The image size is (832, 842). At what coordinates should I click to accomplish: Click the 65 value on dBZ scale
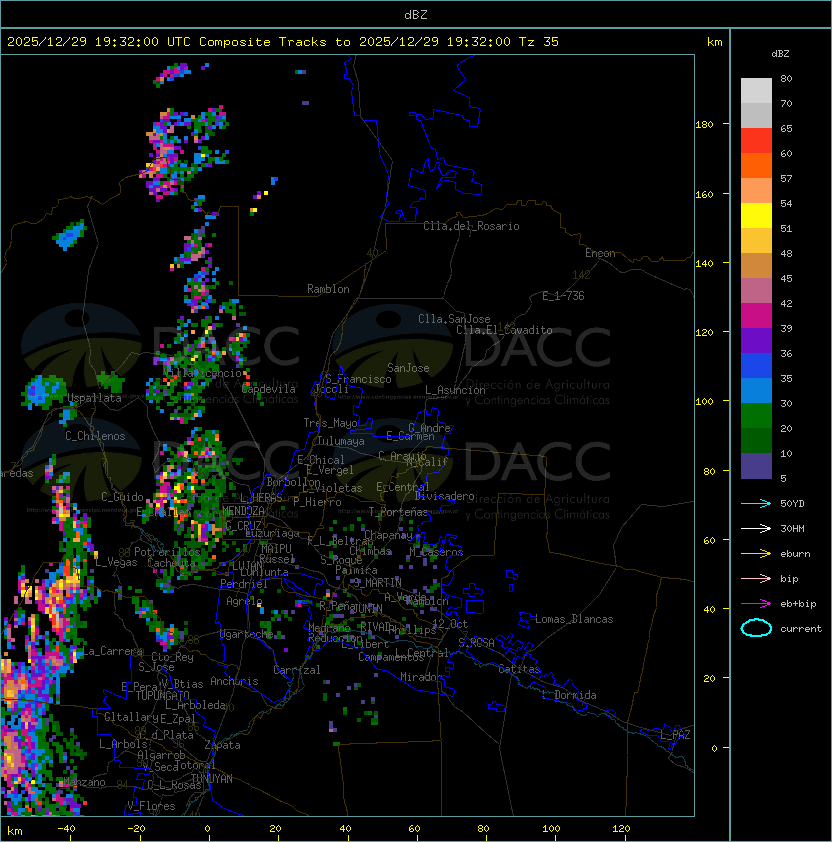click(x=786, y=128)
